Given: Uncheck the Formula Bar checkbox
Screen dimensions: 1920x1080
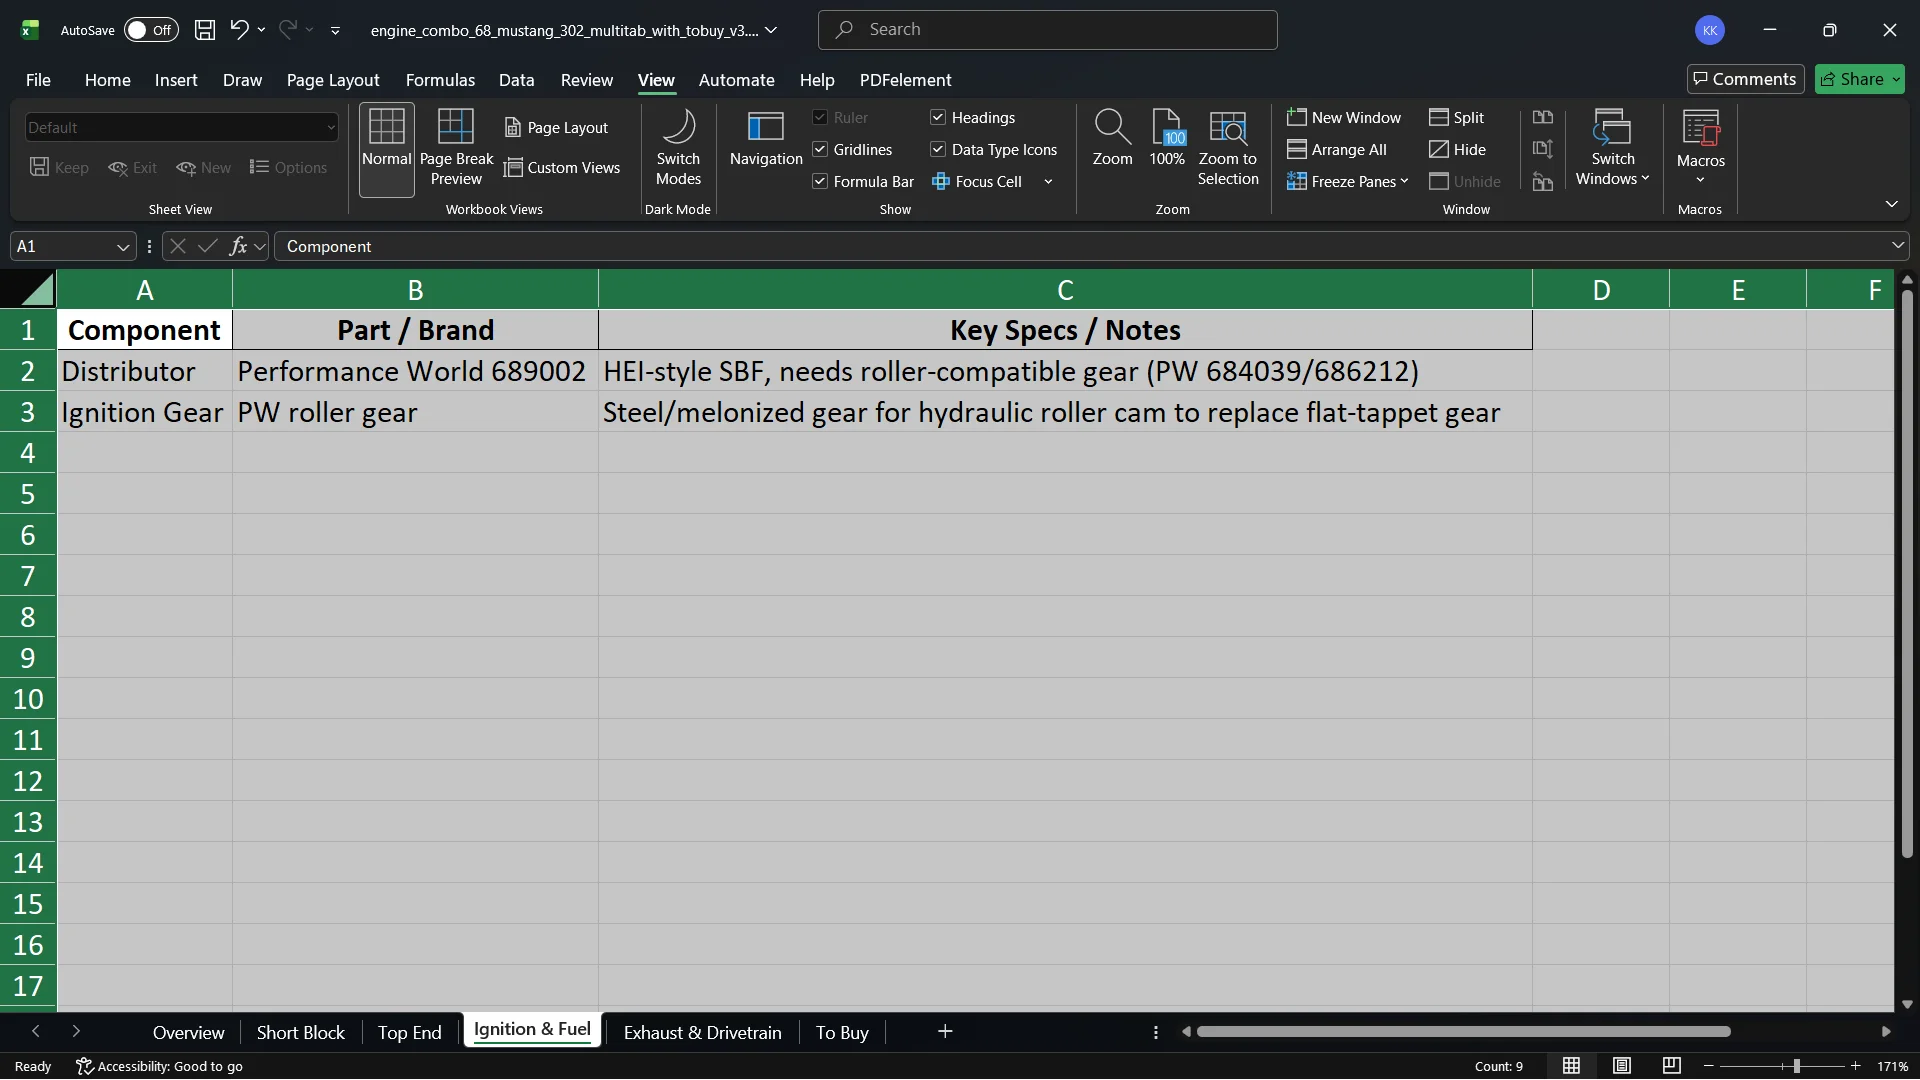Looking at the screenshot, I should pyautogui.click(x=820, y=182).
